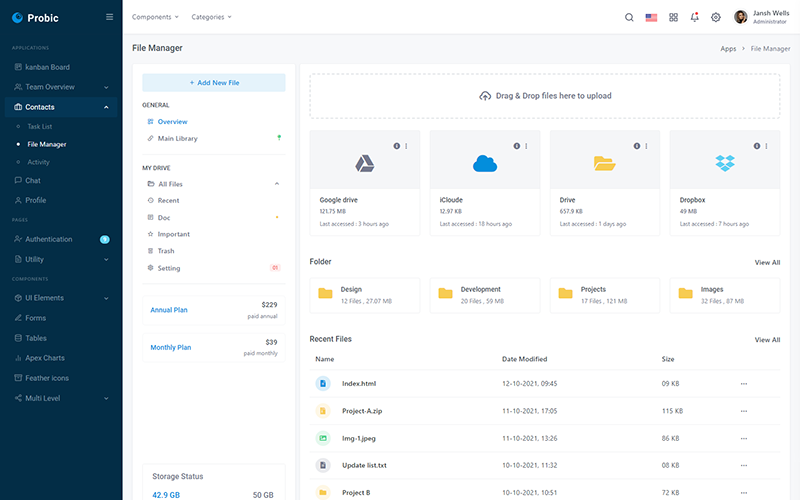Image resolution: width=800 pixels, height=500 pixels.
Task: Click the Drive open-folder icon
Action: (605, 164)
